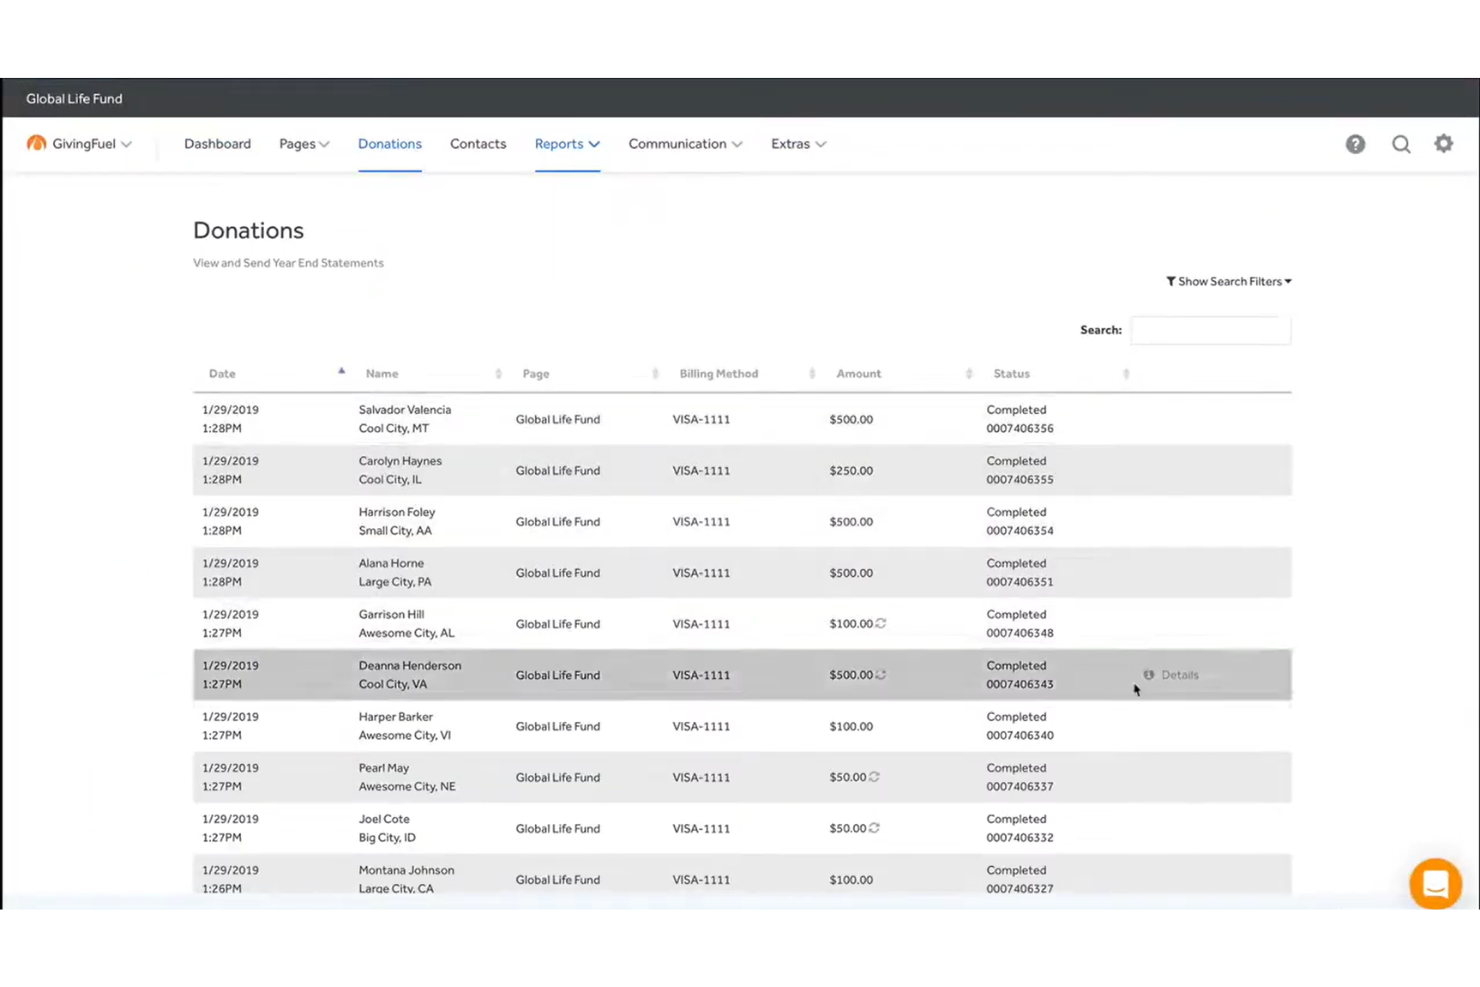The image size is (1480, 987).
Task: Open the orange chat widget button
Action: (x=1435, y=884)
